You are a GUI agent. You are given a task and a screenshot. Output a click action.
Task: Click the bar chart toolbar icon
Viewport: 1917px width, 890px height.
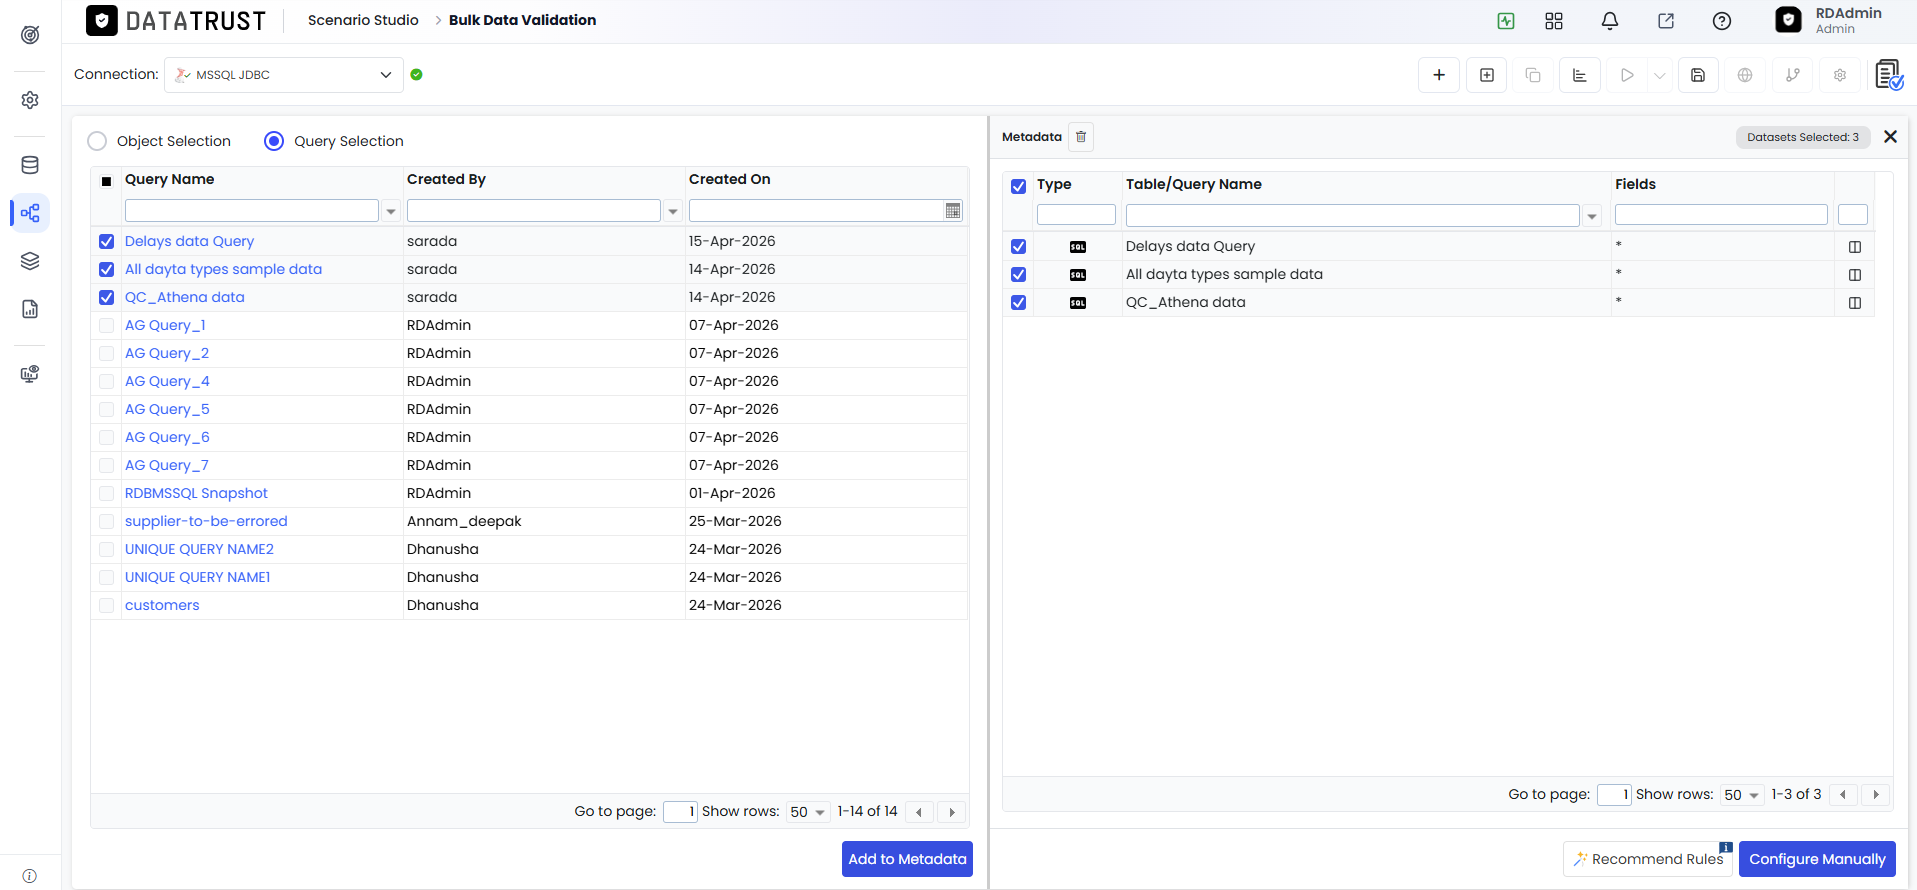coord(1580,75)
